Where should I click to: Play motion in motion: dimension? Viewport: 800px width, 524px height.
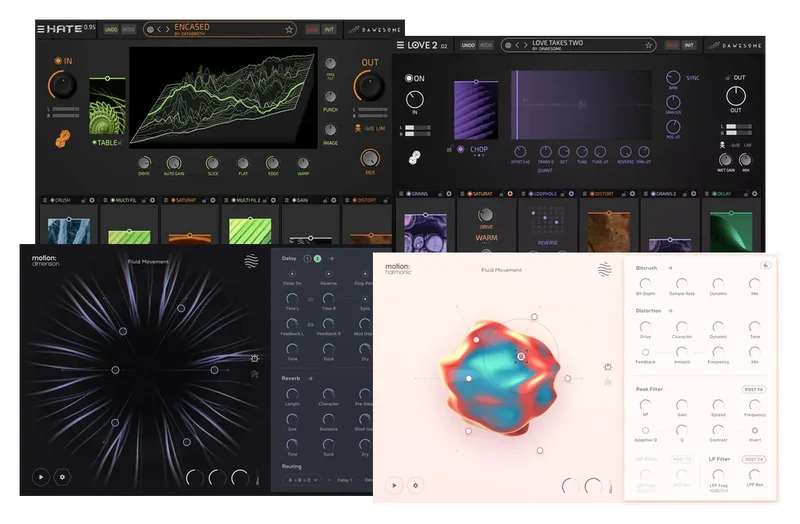pos(41,477)
